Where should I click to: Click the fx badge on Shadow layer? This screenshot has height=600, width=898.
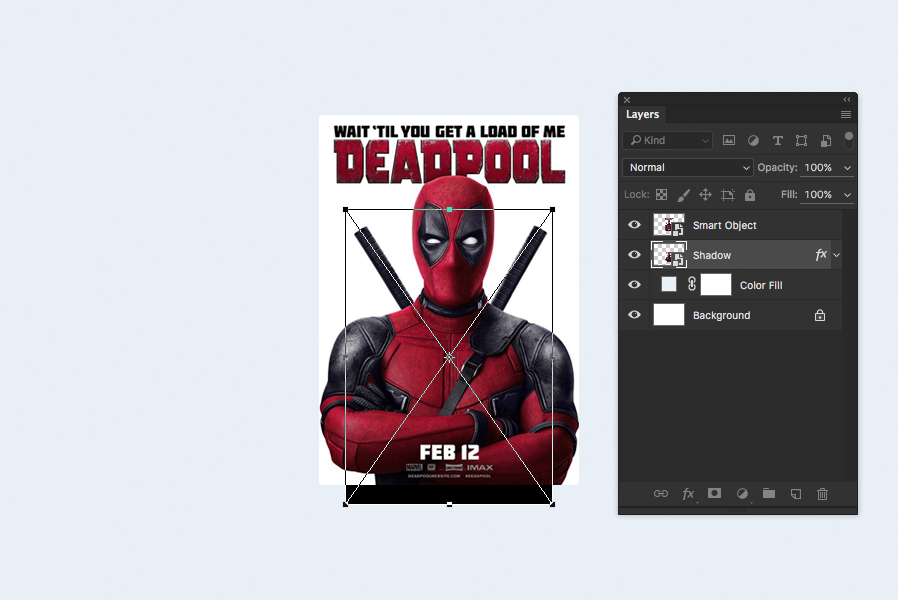[x=821, y=254]
